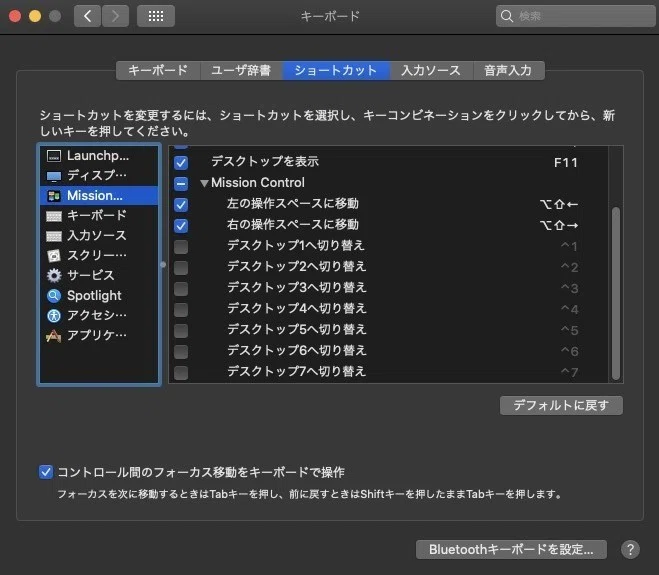
Task: Click the ^1 shortcut value
Action: (x=569, y=247)
